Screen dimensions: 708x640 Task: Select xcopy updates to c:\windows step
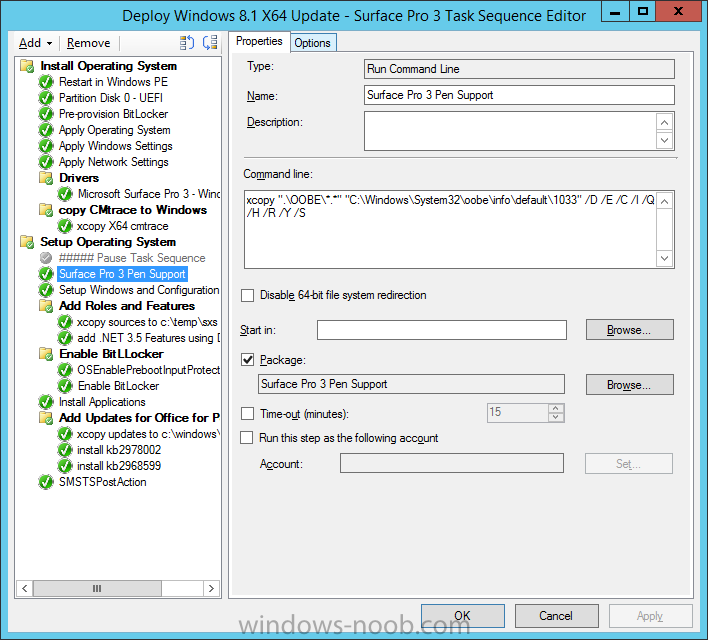pyautogui.click(x=149, y=434)
